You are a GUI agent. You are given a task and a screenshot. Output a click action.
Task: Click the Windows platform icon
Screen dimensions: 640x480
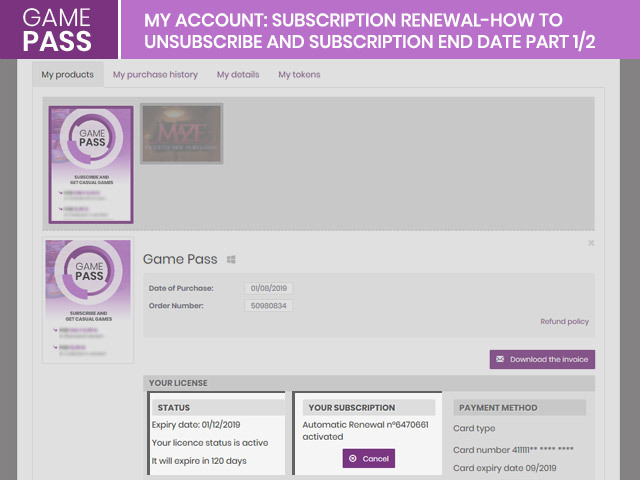click(x=231, y=259)
